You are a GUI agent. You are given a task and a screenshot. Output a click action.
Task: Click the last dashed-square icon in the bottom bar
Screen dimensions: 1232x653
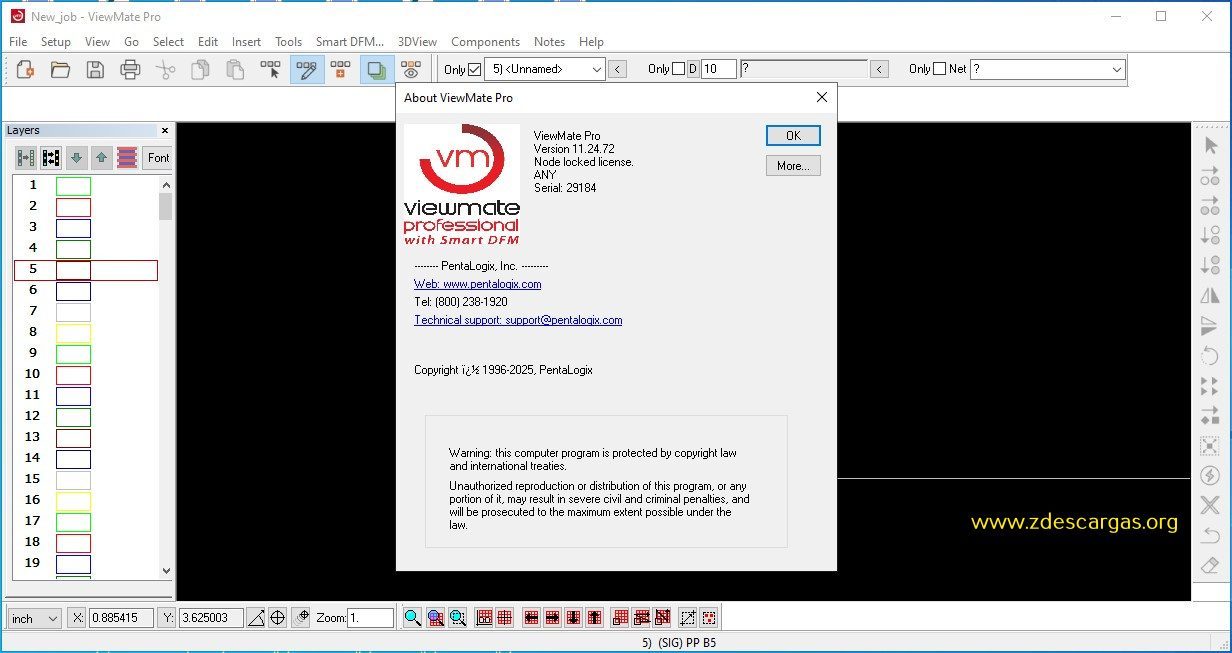click(x=709, y=617)
